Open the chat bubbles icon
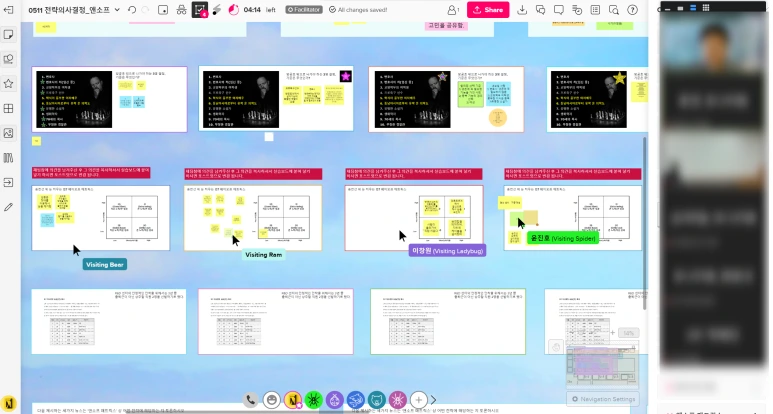The height and width of the screenshot is (414, 773). pyautogui.click(x=540, y=10)
